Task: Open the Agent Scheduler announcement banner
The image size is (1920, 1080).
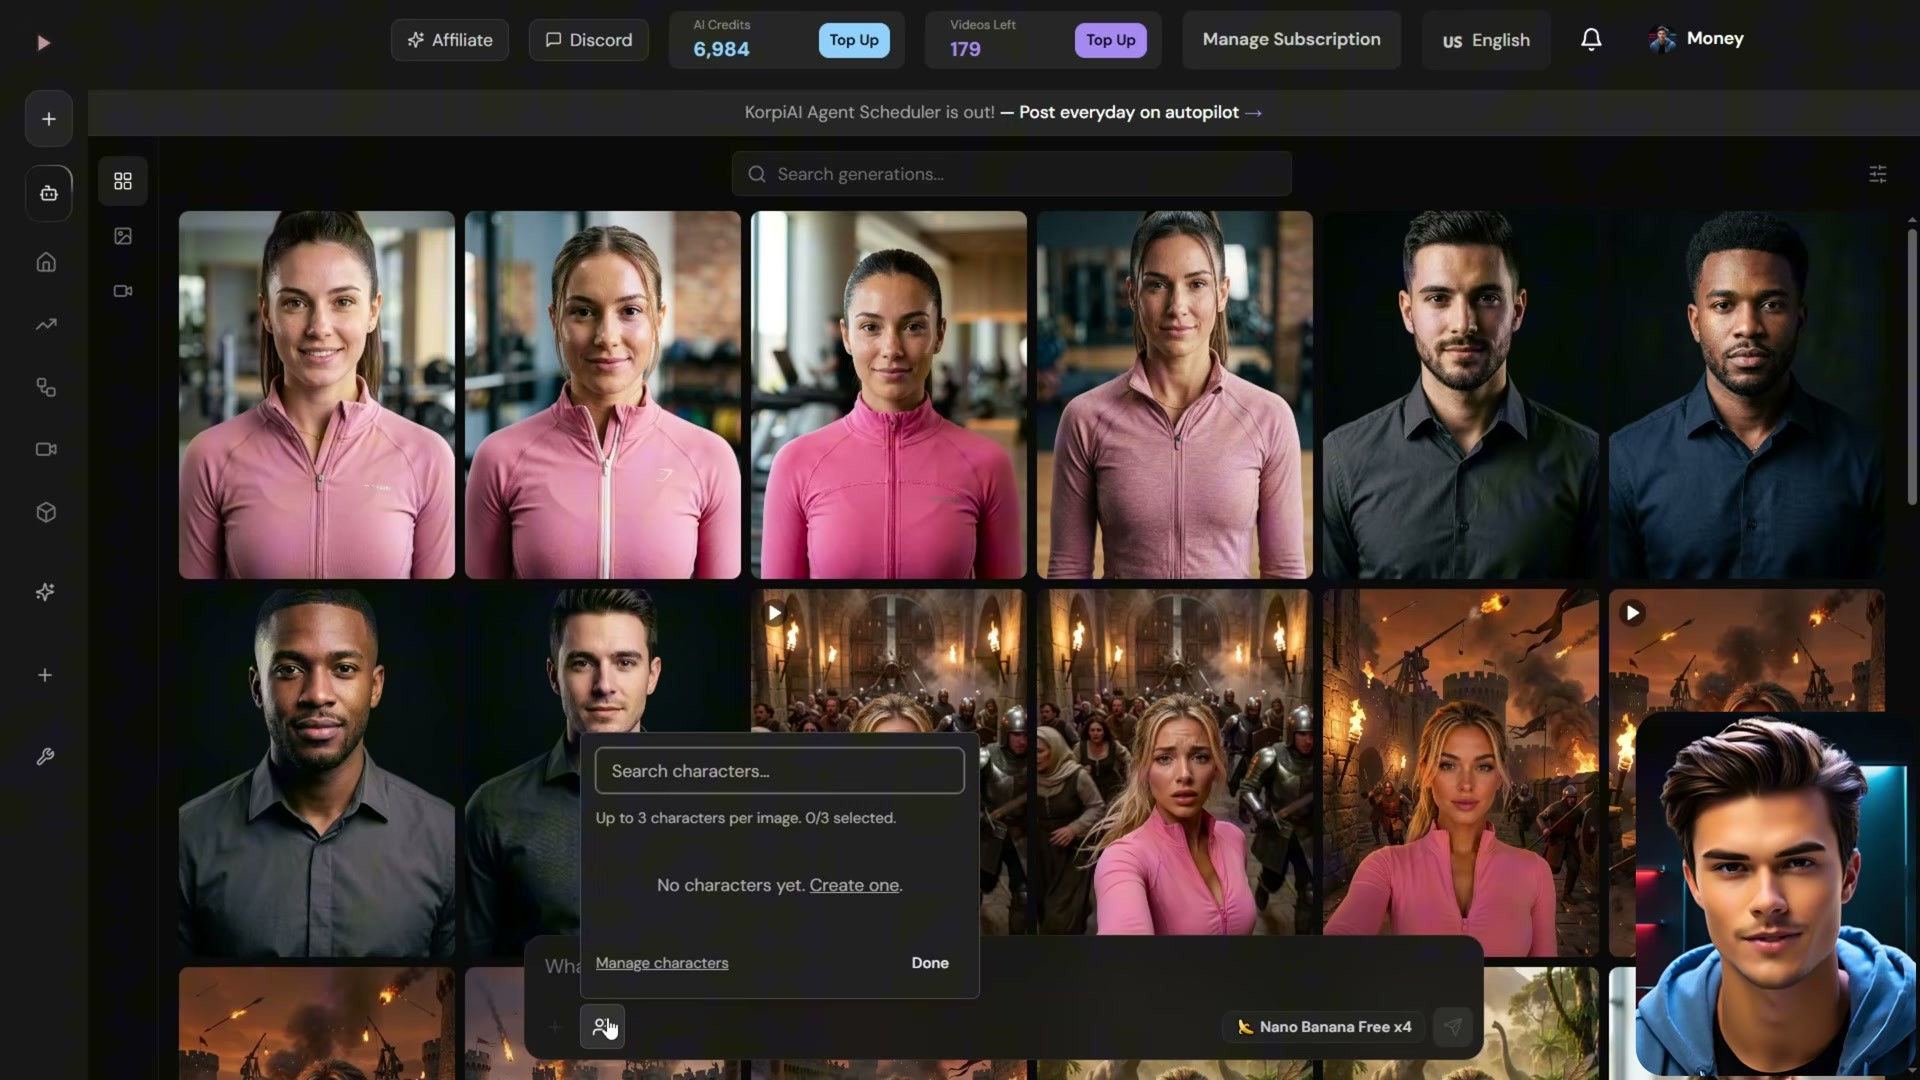Action: tap(1003, 113)
